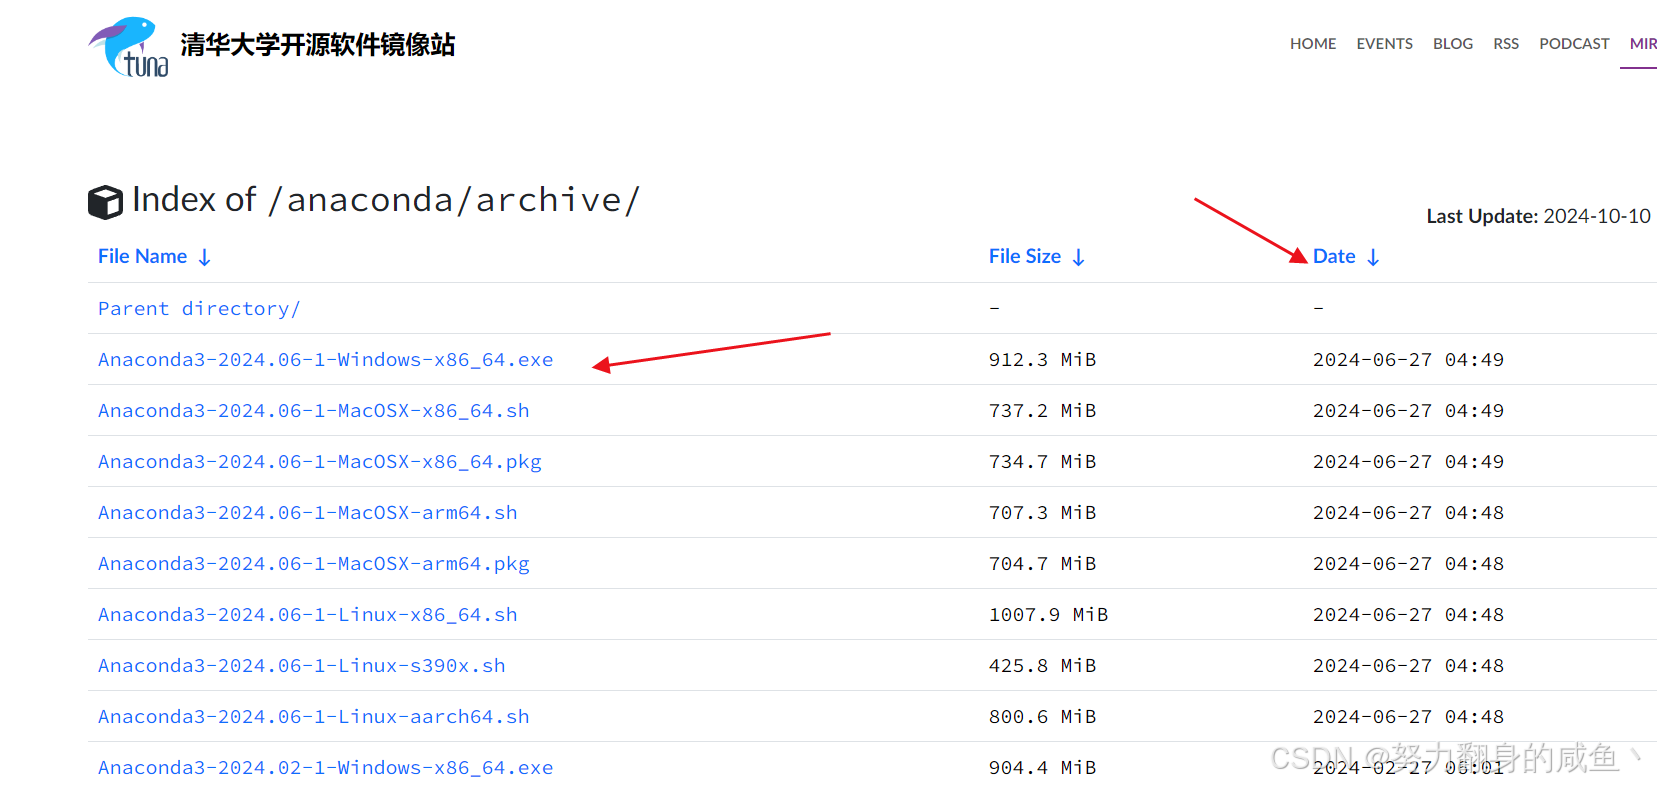Download Anaconda3-2024.06-1-Windows-x86_64.exe
Screen dimensions: 1657x788
[325, 359]
